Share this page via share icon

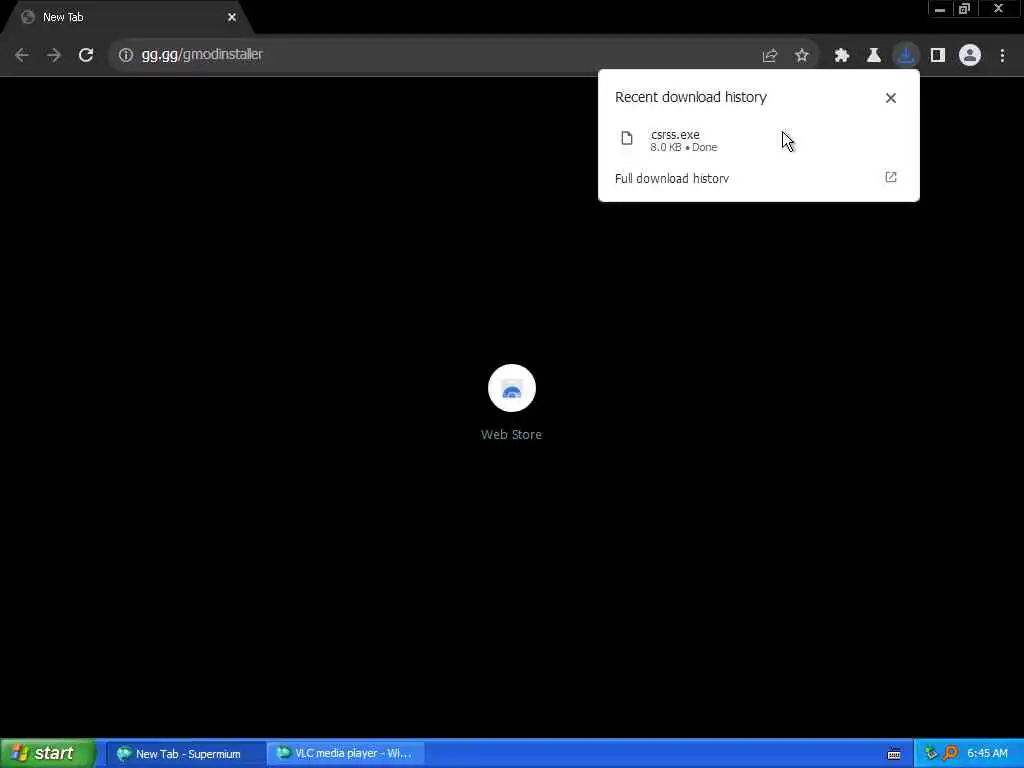[770, 56]
